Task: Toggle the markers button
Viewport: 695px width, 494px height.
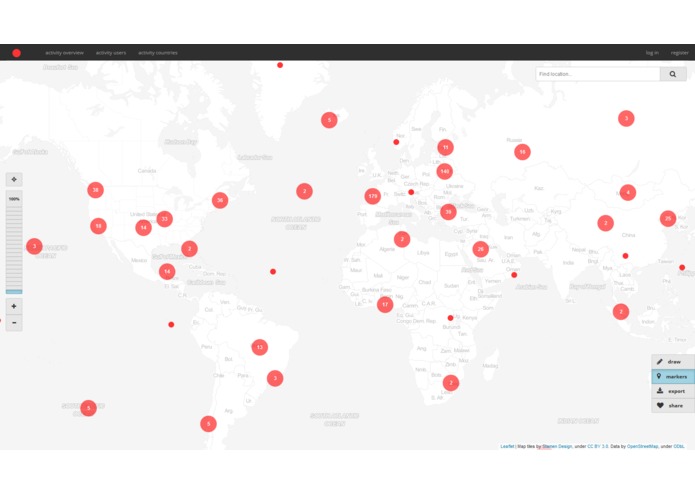Action: [x=673, y=376]
